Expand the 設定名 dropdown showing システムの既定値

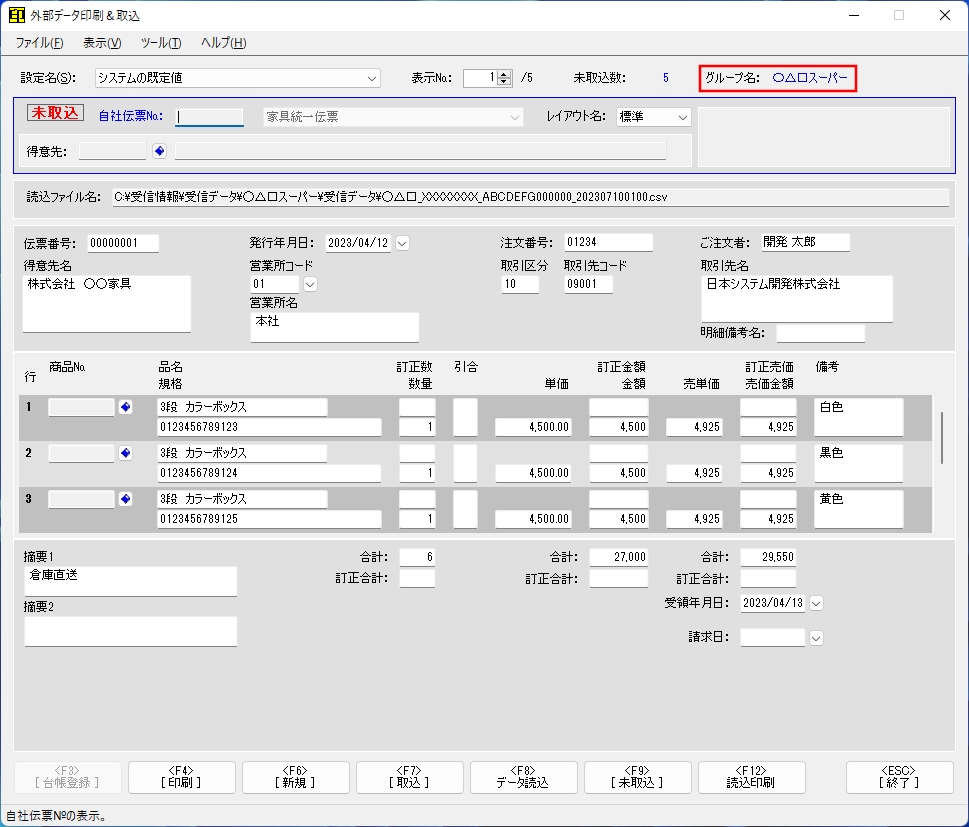(371, 78)
